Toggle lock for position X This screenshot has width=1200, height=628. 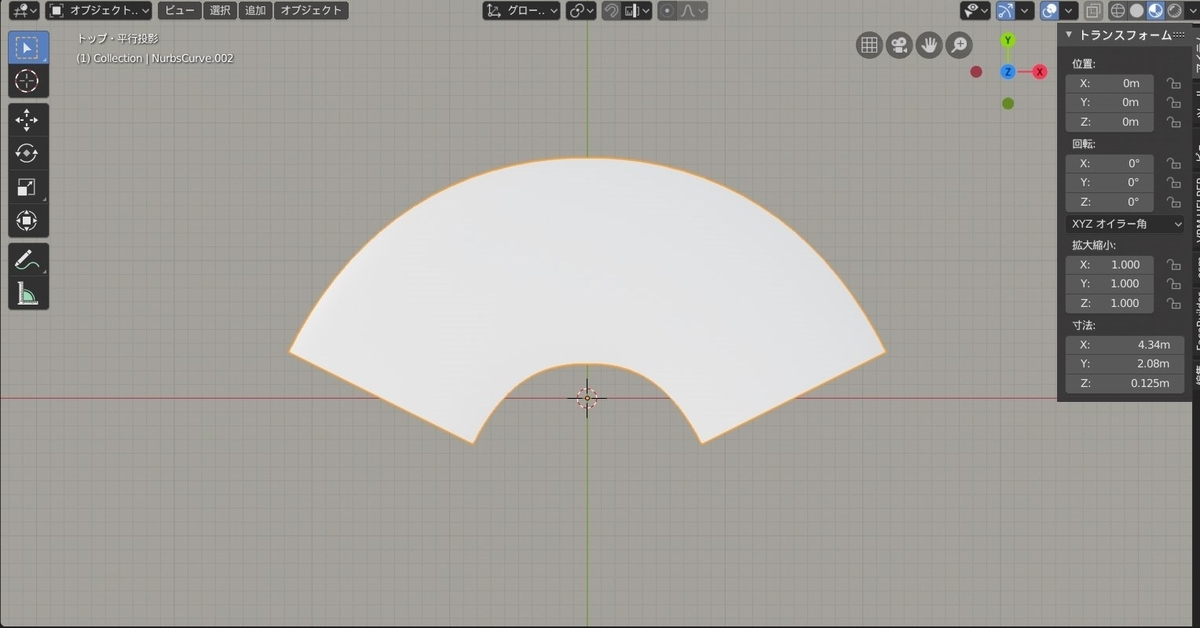(1174, 83)
